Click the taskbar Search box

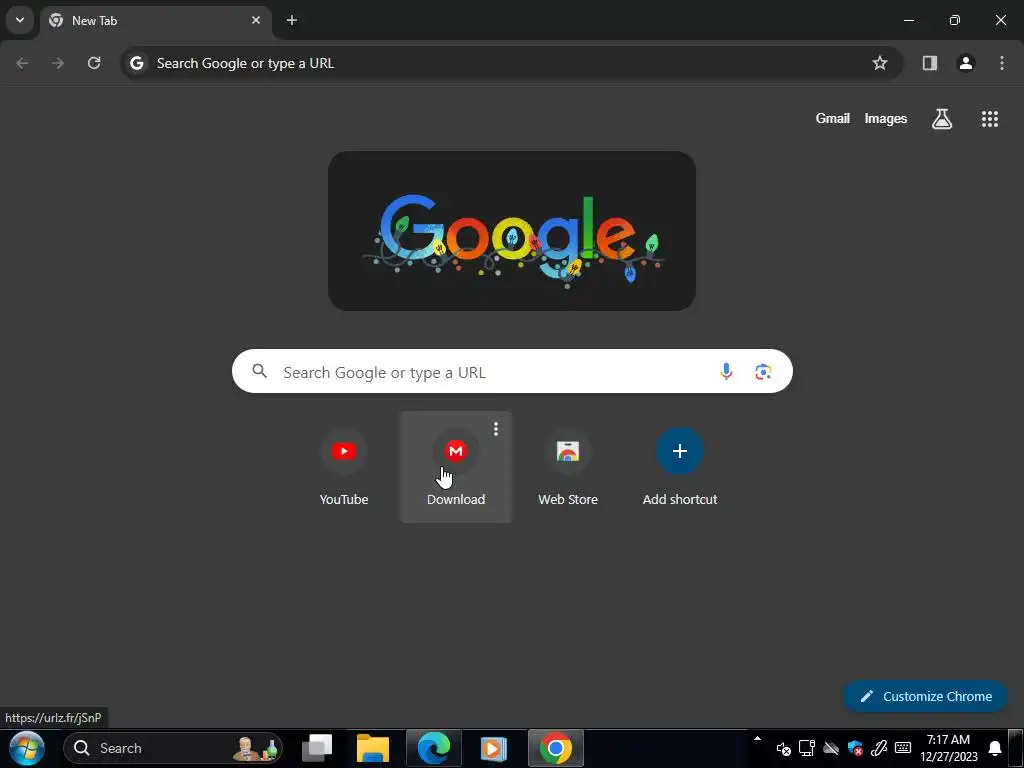[x=173, y=748]
